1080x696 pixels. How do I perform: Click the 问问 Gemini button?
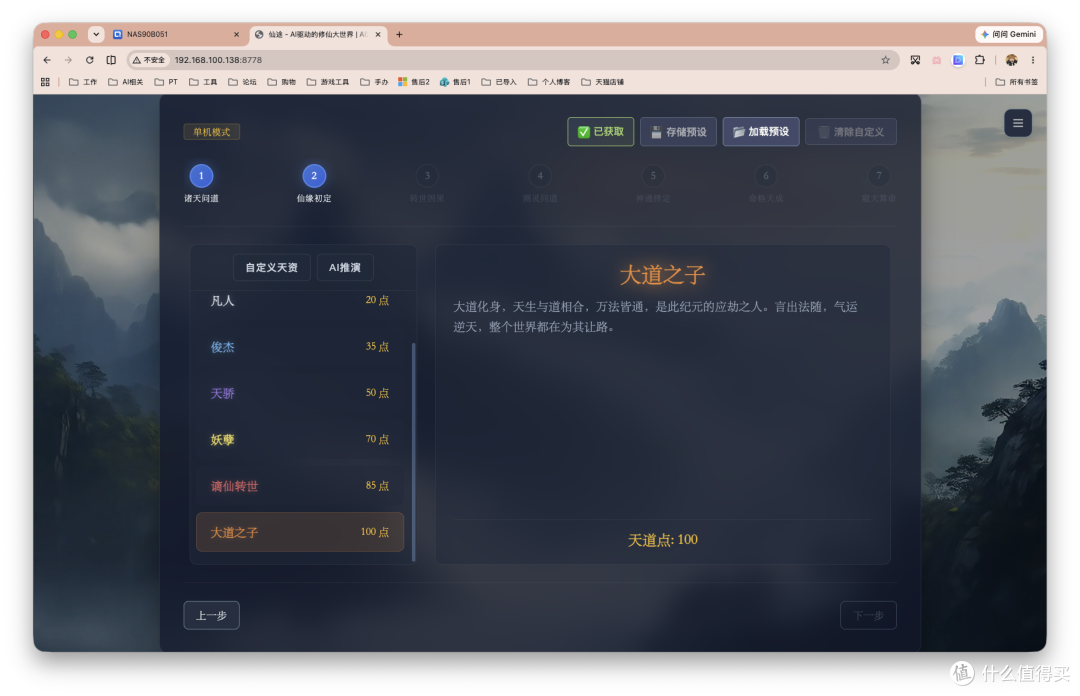[x=1008, y=34]
